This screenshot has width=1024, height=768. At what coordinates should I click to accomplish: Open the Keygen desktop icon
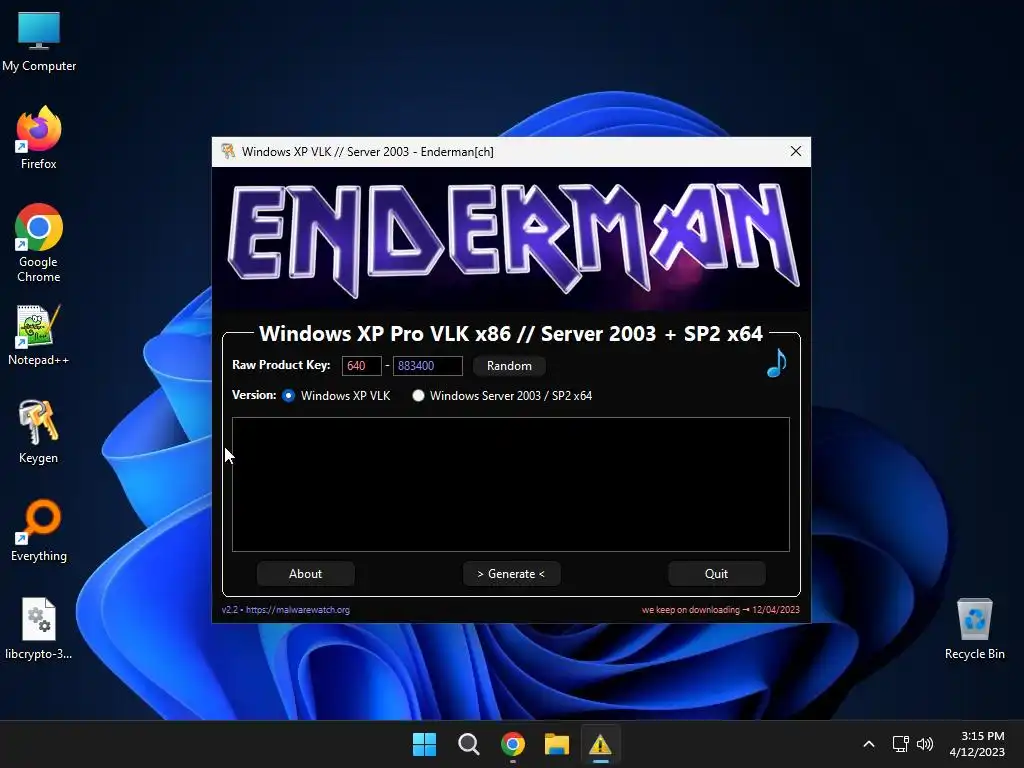coord(39,432)
